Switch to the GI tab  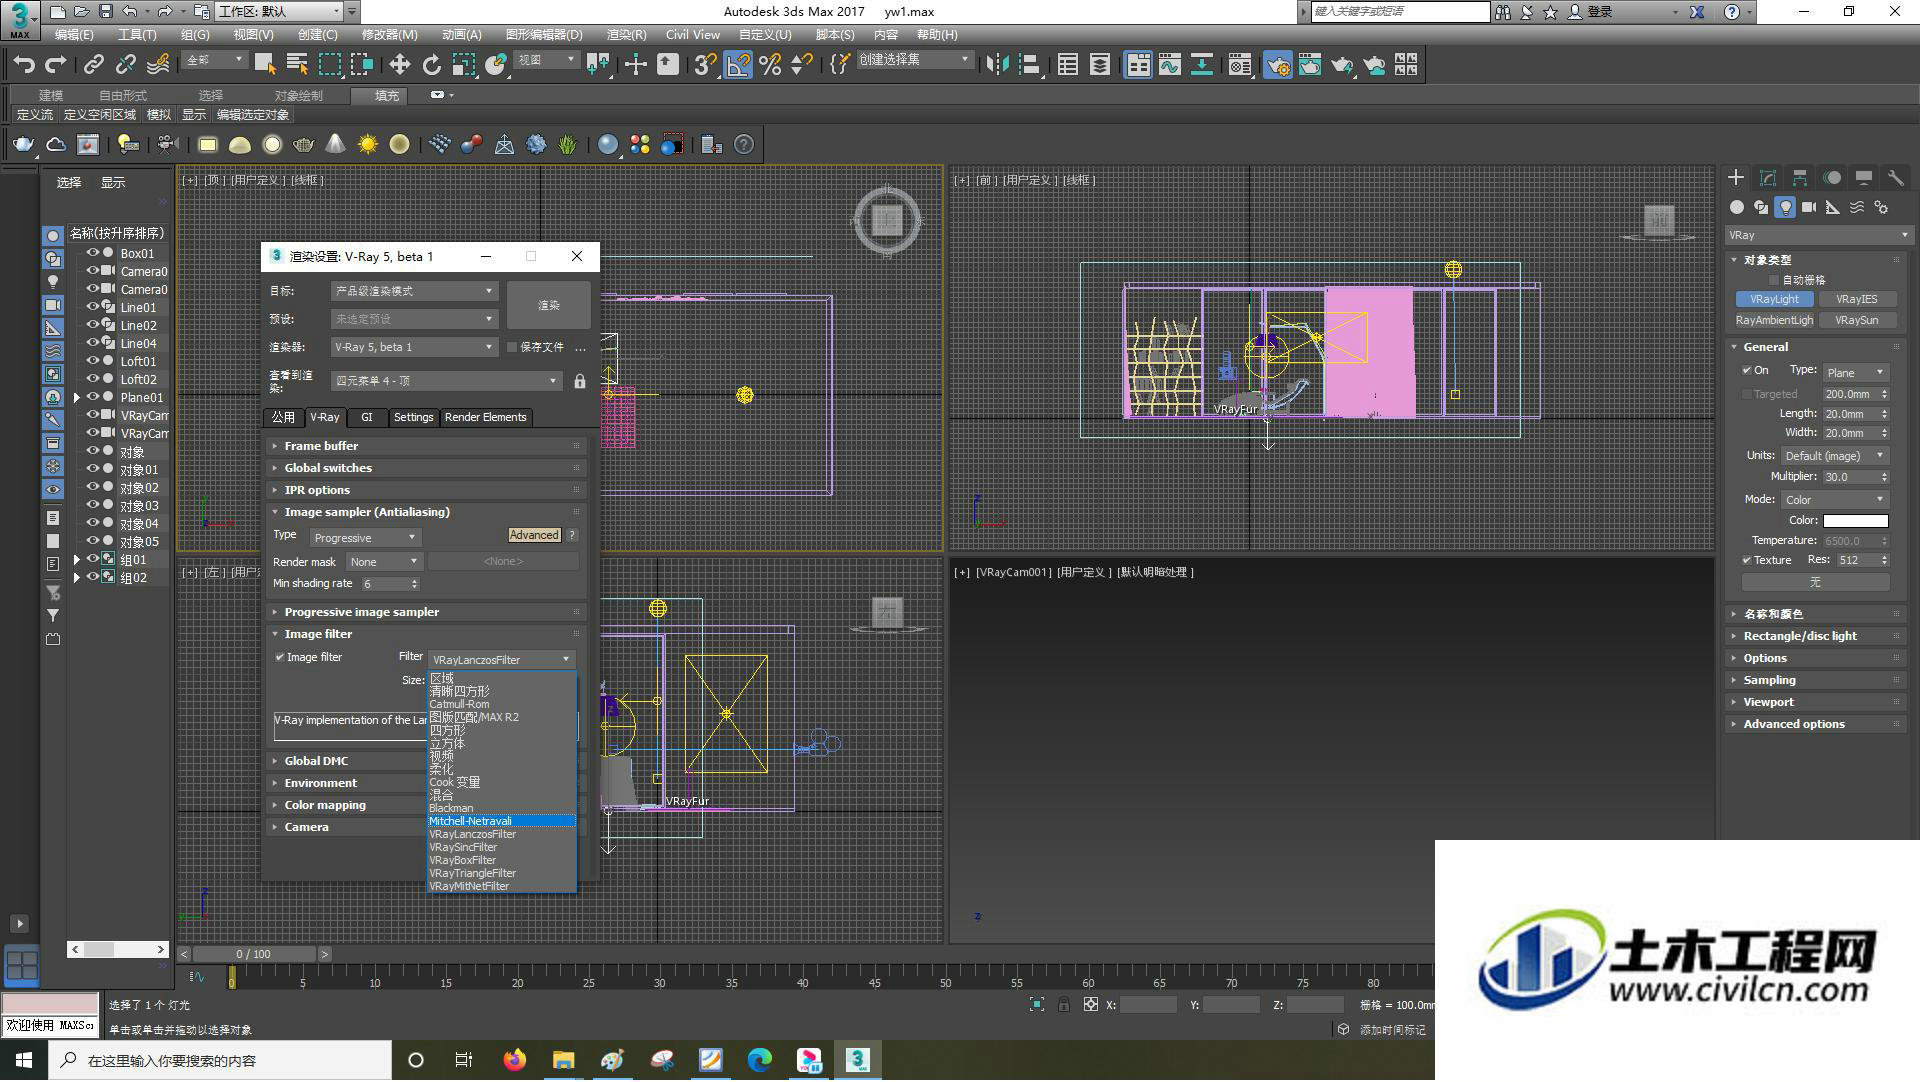[367, 417]
